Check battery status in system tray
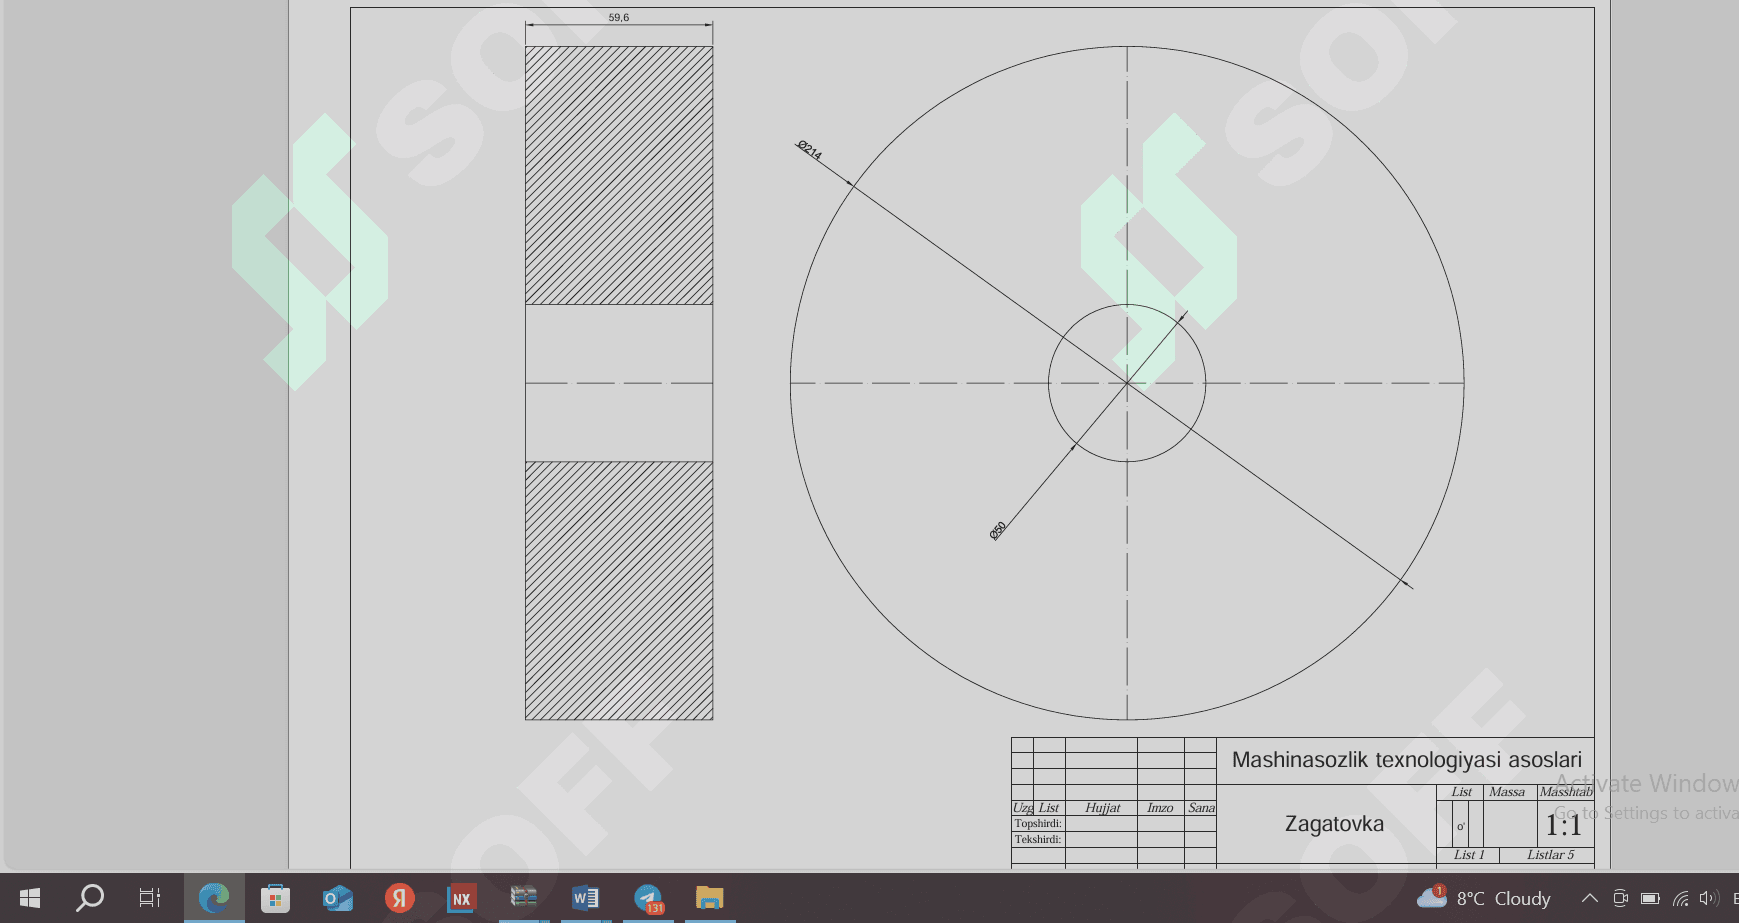 click(1650, 898)
